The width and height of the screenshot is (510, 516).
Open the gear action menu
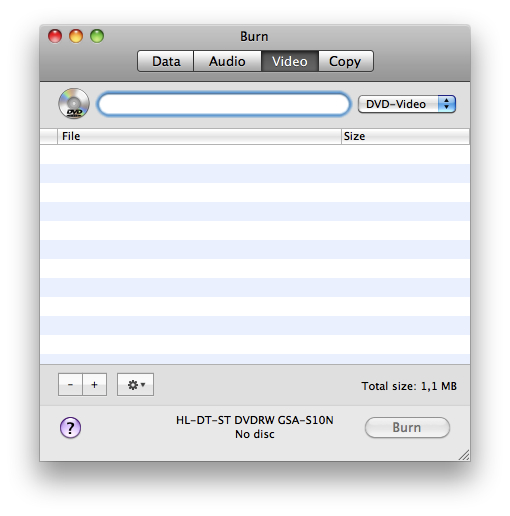pos(135,385)
